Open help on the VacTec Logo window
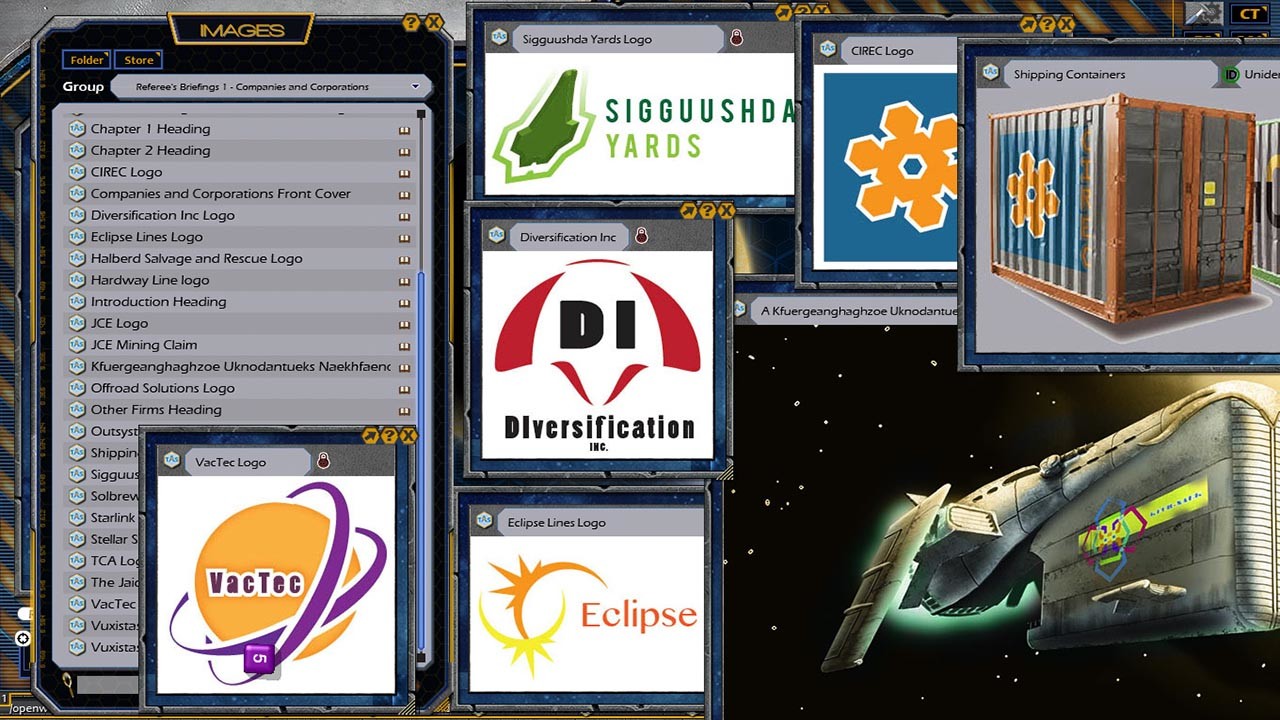The width and height of the screenshot is (1280, 720). tap(390, 436)
